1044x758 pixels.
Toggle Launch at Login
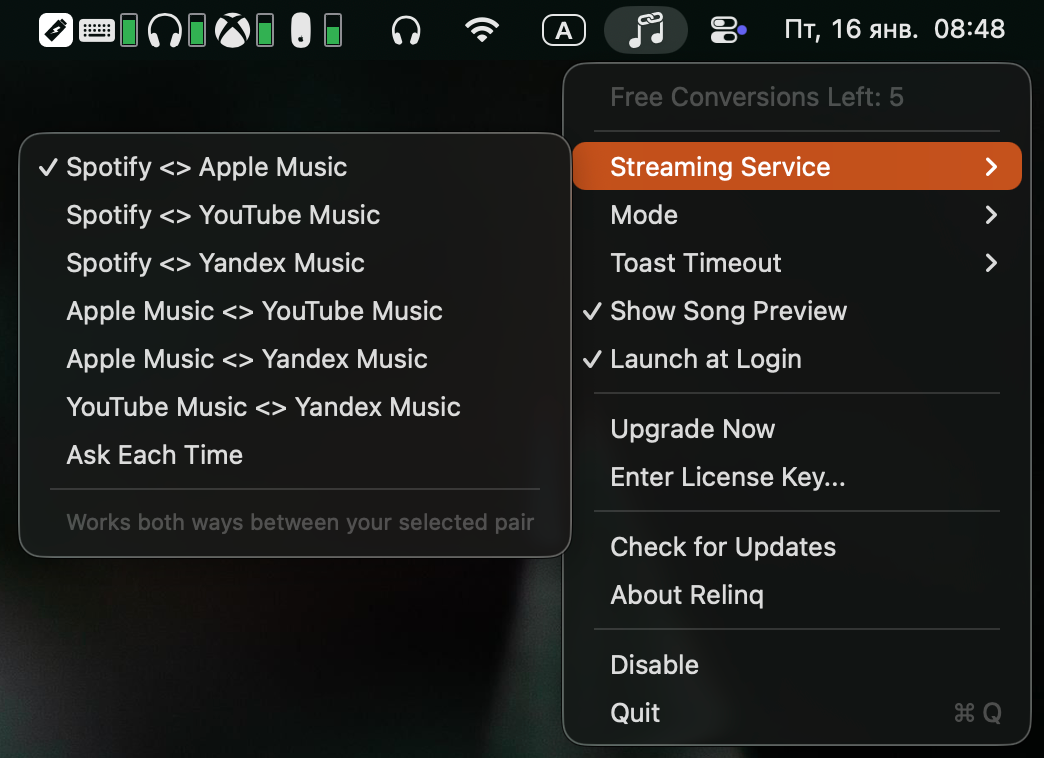(706, 359)
